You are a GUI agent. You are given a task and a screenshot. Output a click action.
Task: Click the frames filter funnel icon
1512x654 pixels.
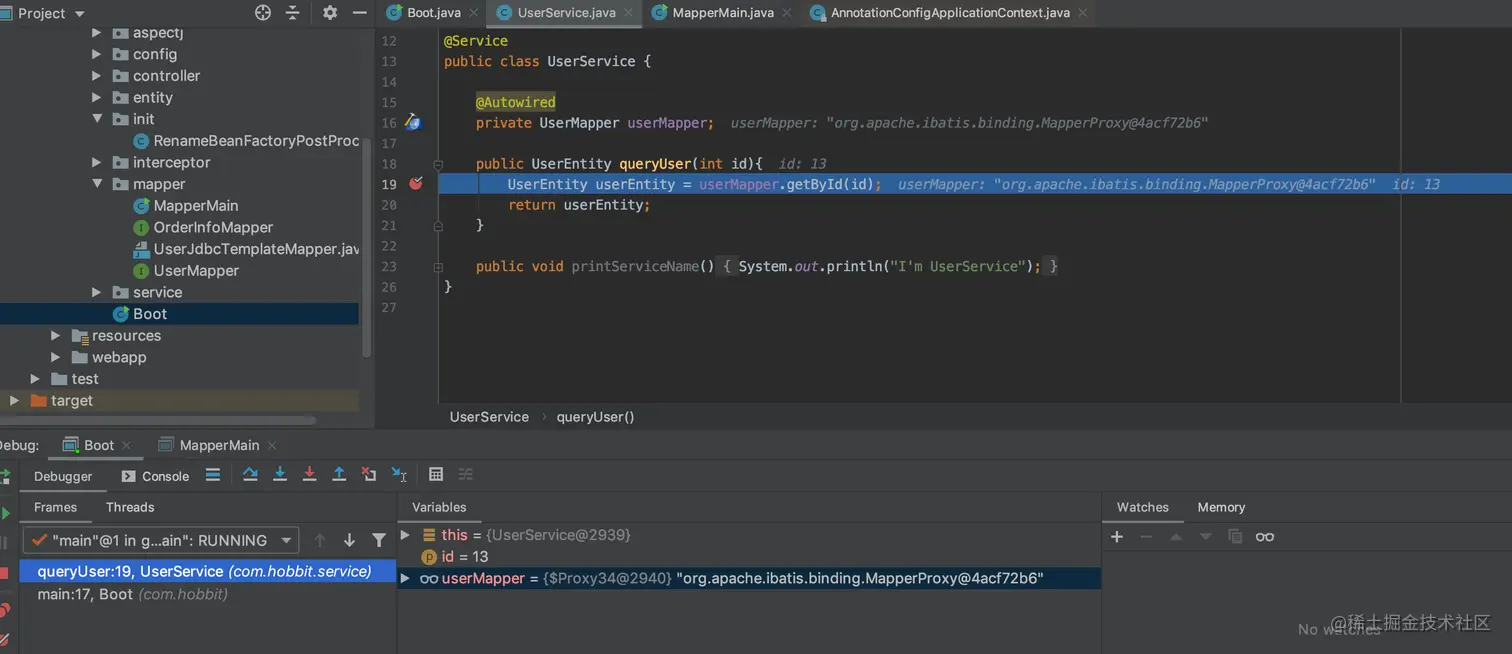click(379, 540)
